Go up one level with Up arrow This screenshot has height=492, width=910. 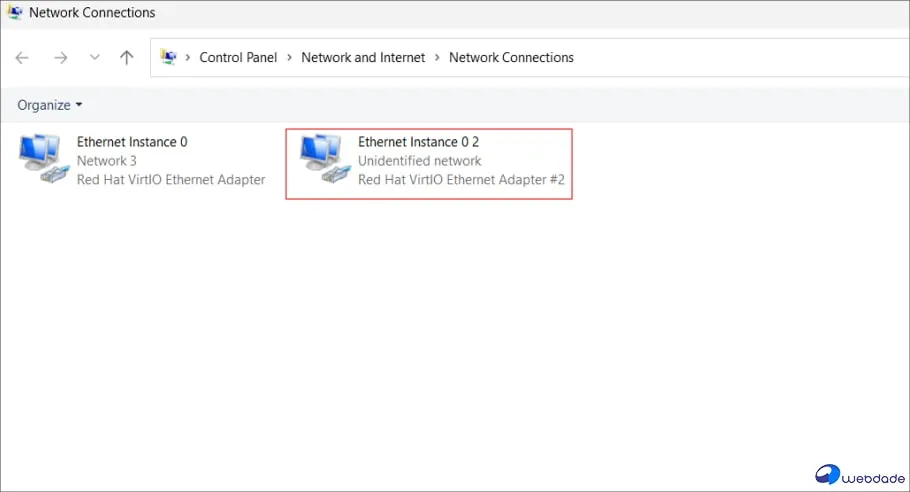(x=126, y=58)
